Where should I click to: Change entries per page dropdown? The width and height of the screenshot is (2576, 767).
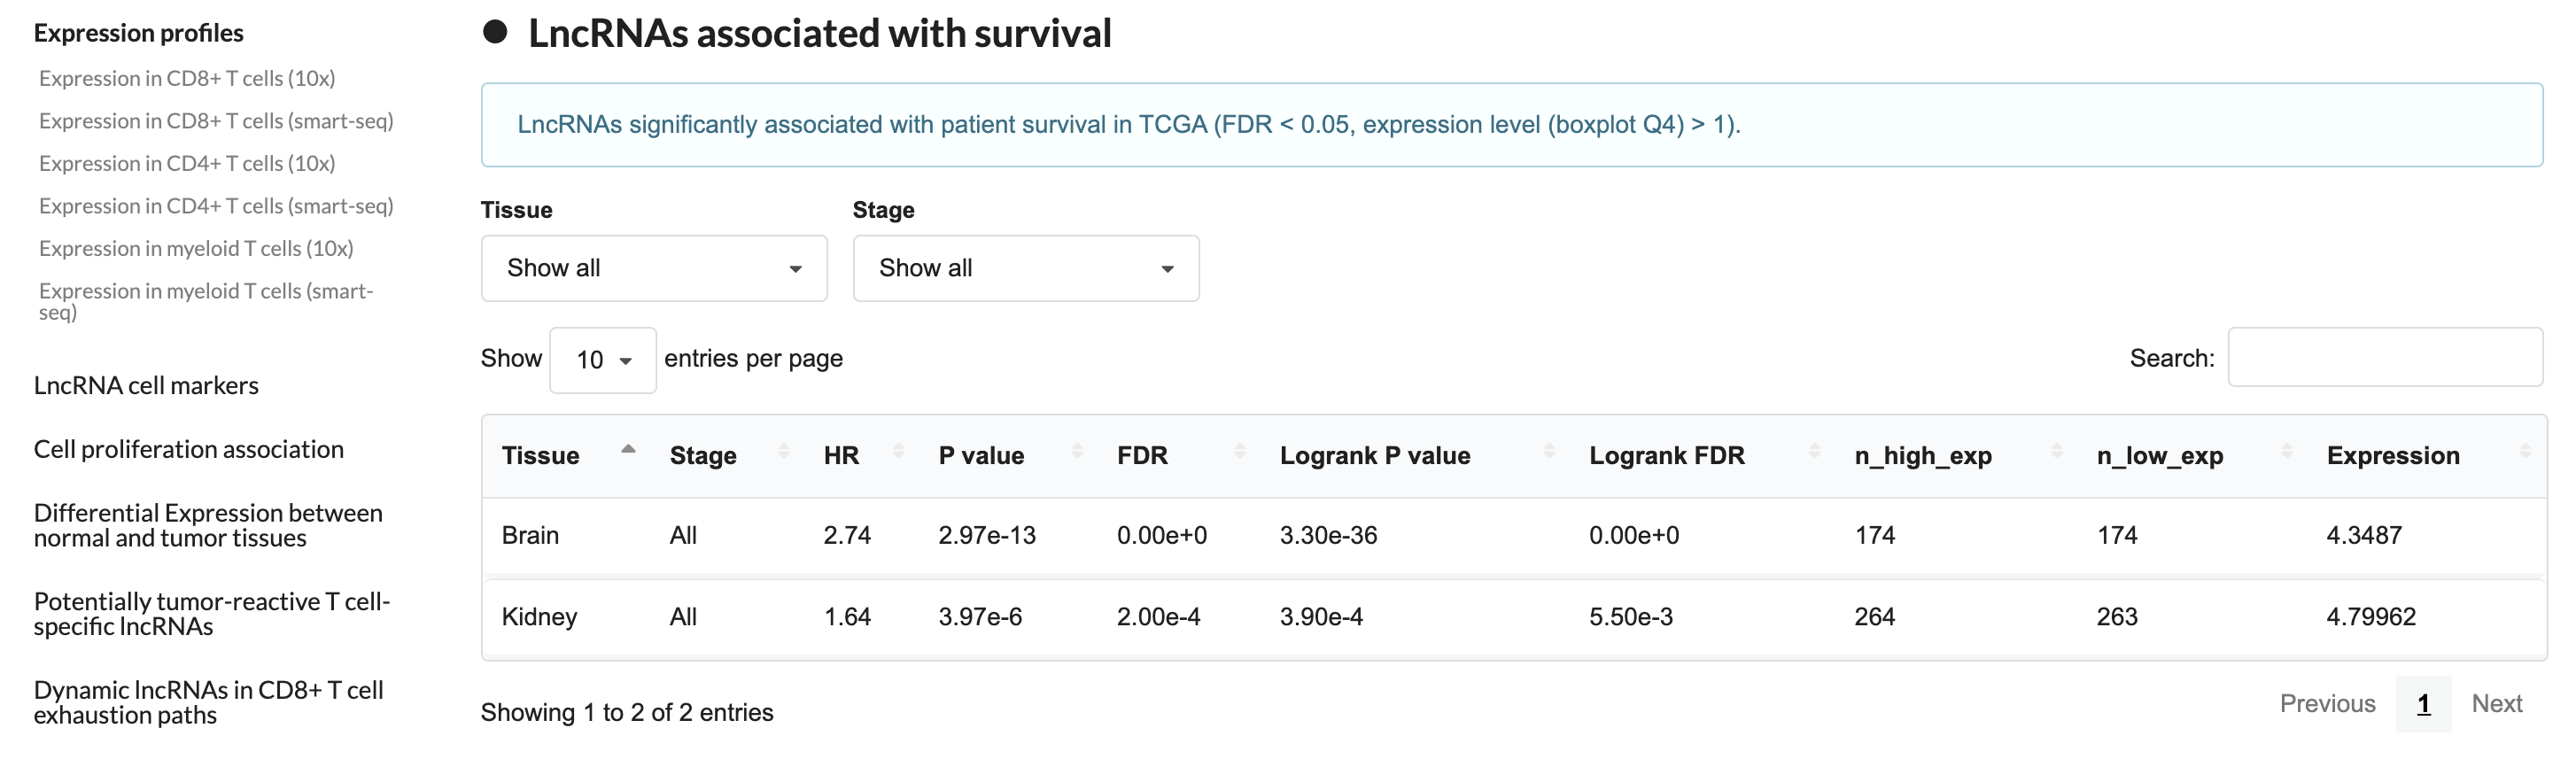pos(603,360)
